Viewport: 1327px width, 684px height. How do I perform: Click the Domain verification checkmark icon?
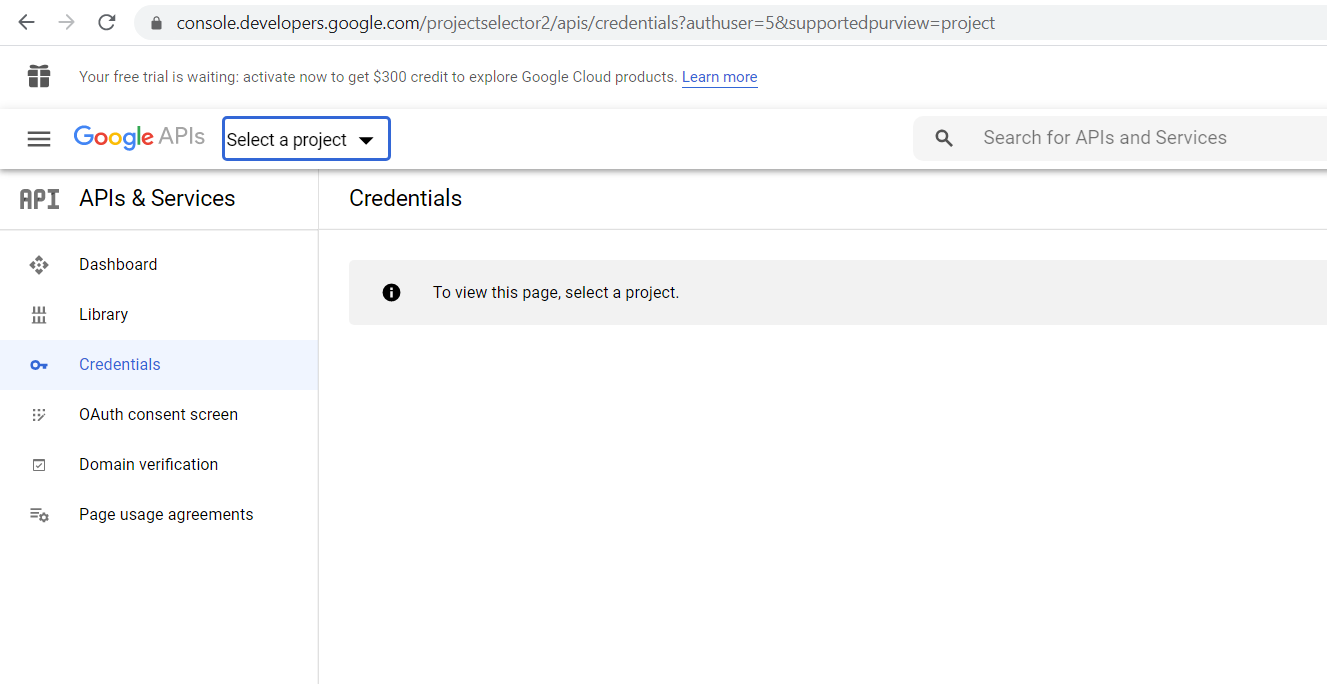[39, 465]
